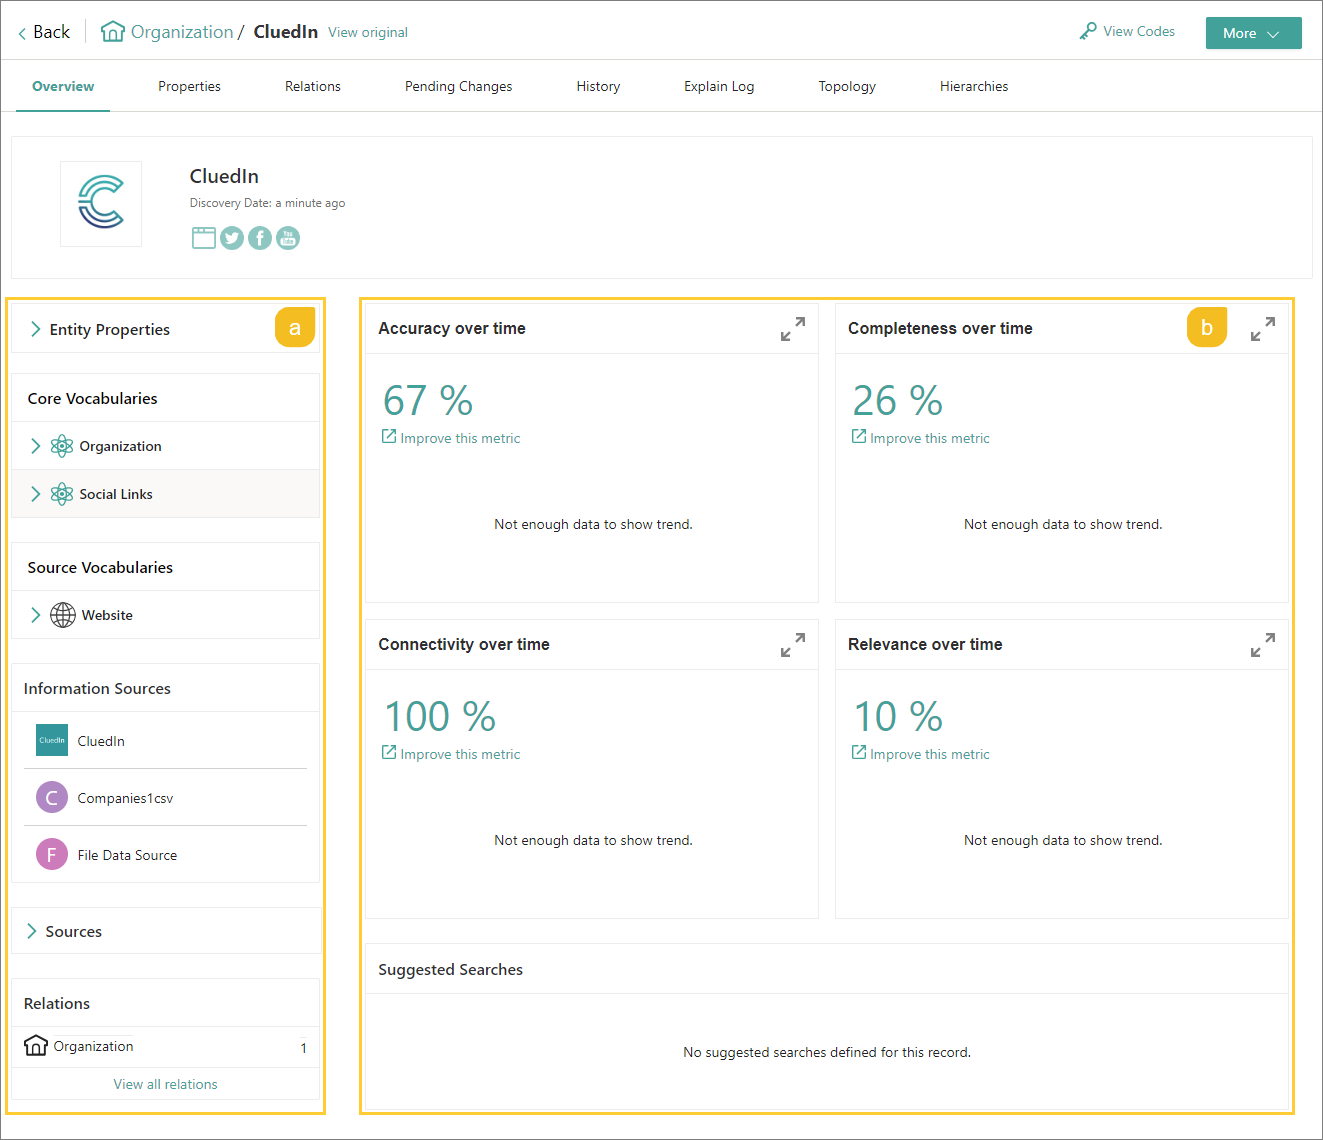Open the More dropdown button

click(x=1253, y=33)
